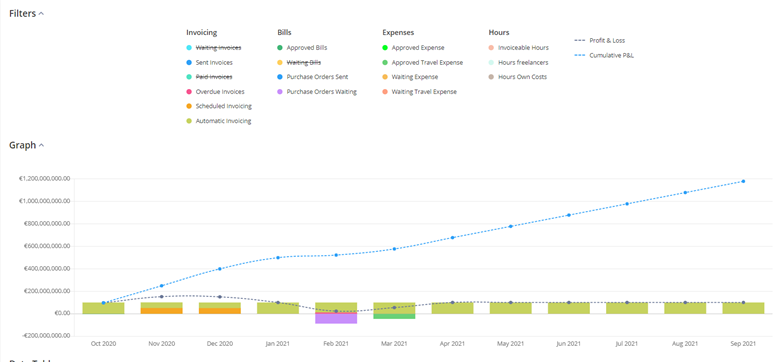This screenshot has width=782, height=362.
Task: Click the green Approved Bills legend dot
Action: click(280, 48)
